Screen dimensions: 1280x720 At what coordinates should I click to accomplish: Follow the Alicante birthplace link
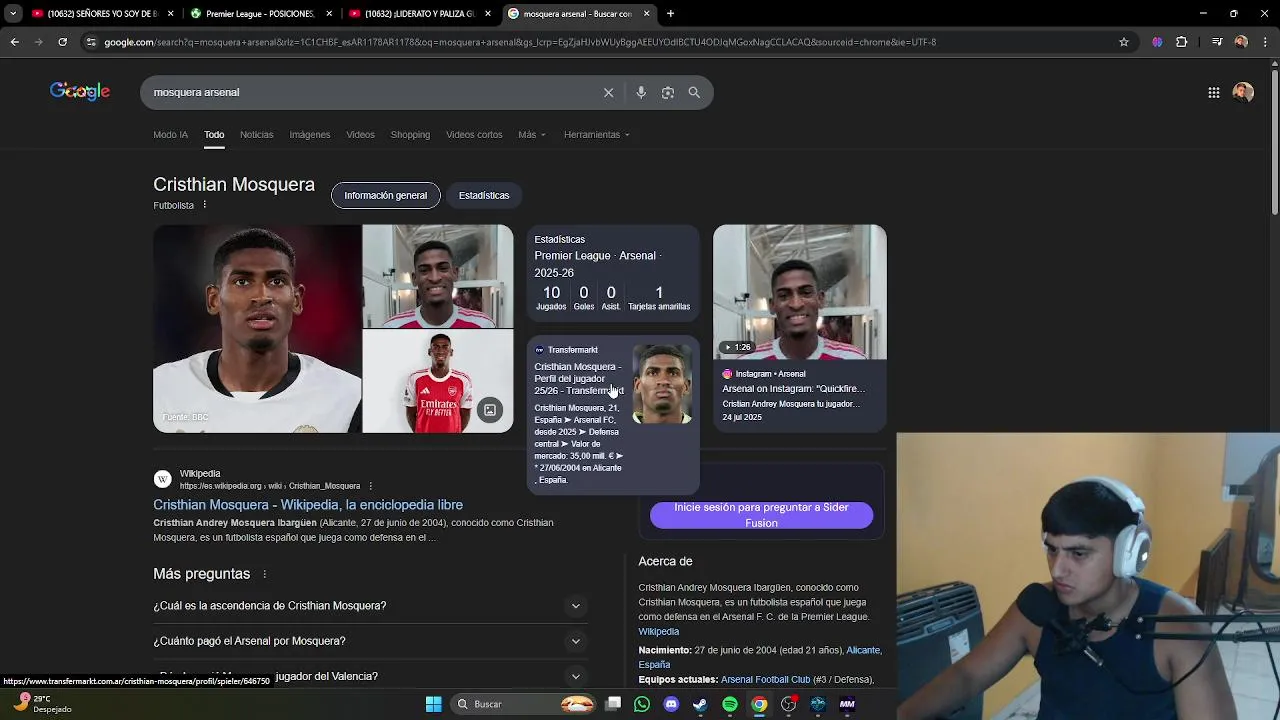864,650
